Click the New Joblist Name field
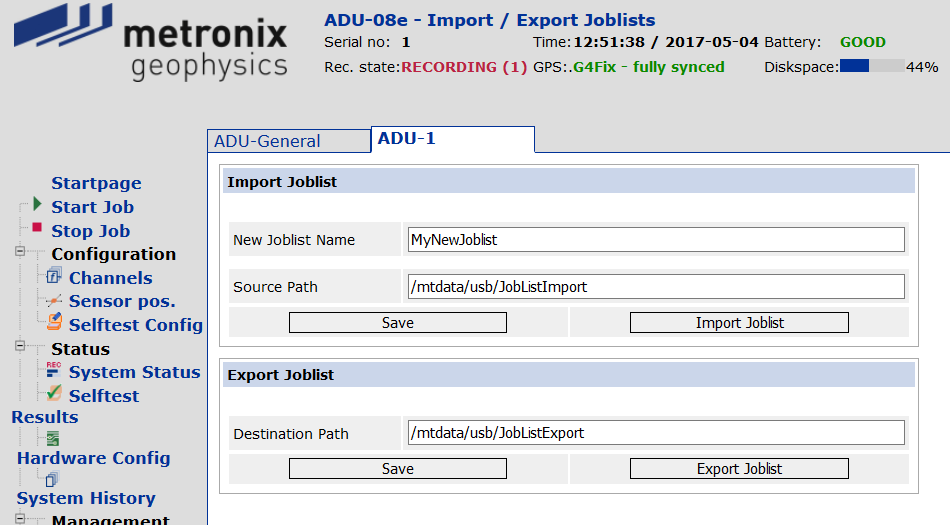 pyautogui.click(x=656, y=240)
